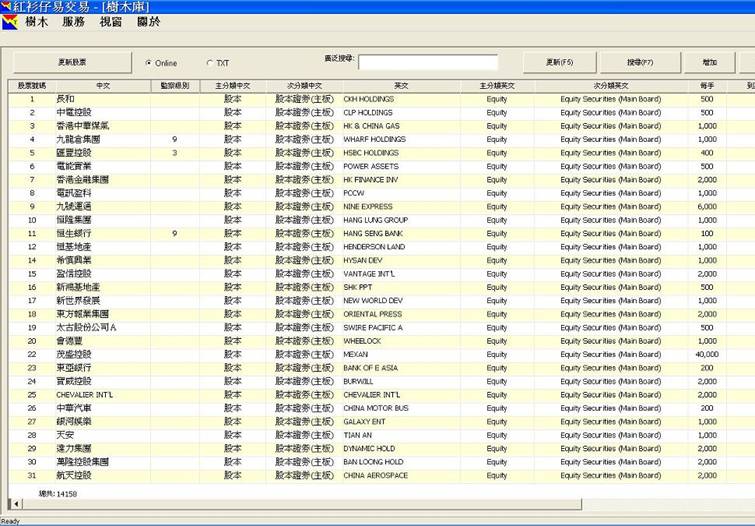Sort by the 次分類中文 column header

click(x=304, y=86)
